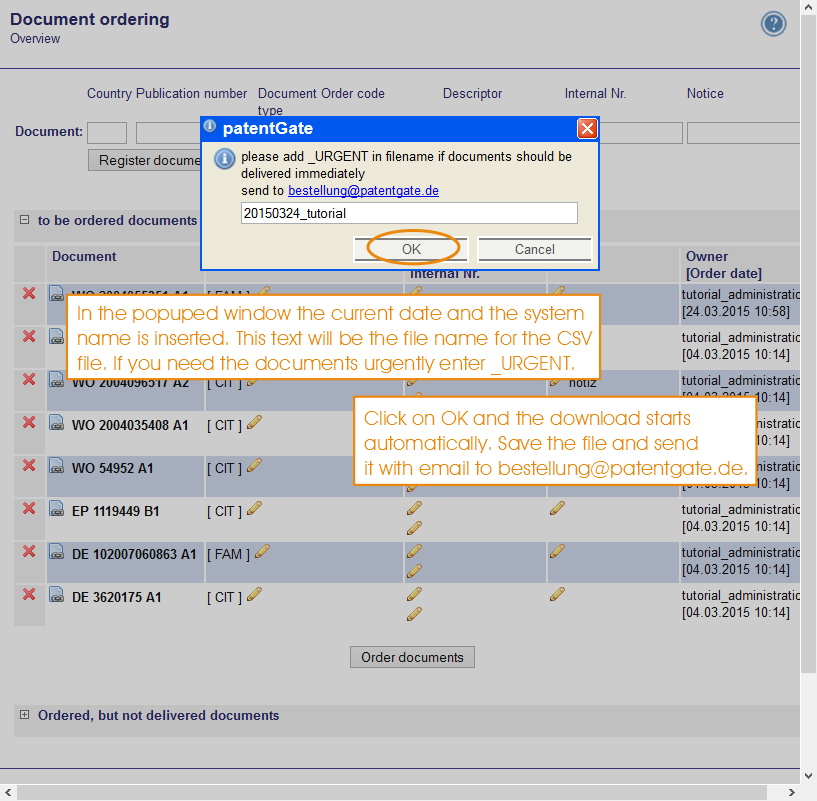817x801 pixels.
Task: Open document icon beside WO 2004035408 A1
Action: pyautogui.click(x=56, y=422)
